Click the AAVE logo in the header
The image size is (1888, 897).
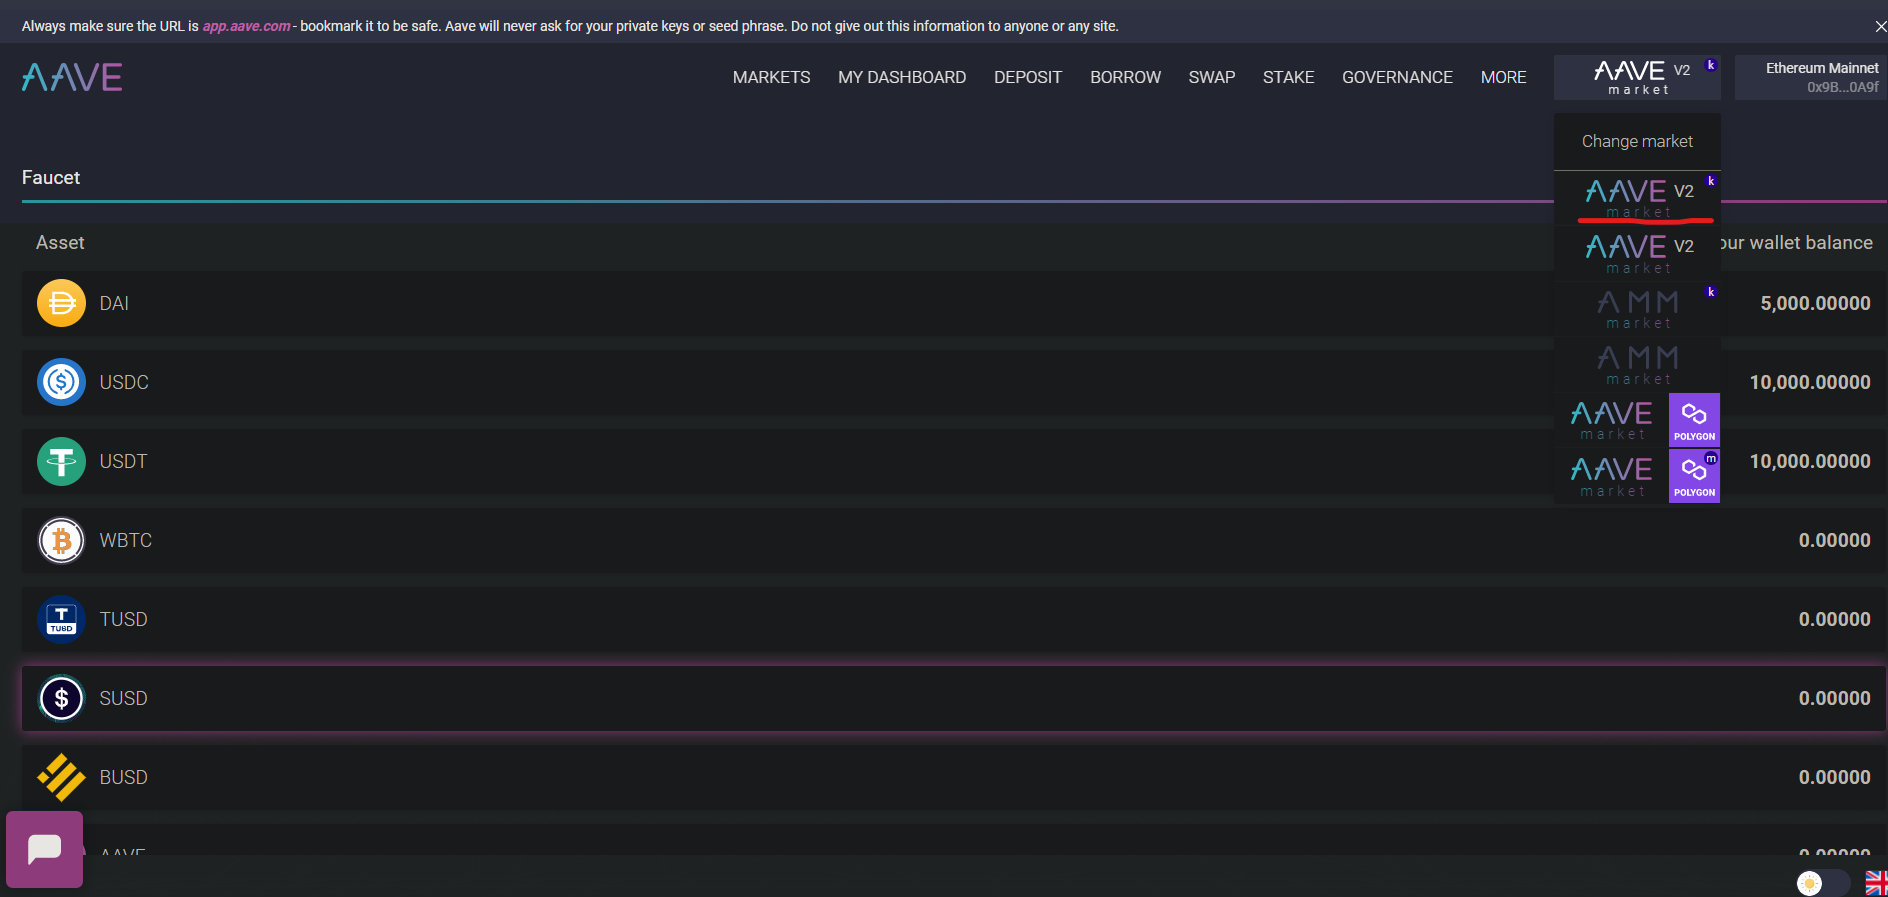tap(72, 77)
